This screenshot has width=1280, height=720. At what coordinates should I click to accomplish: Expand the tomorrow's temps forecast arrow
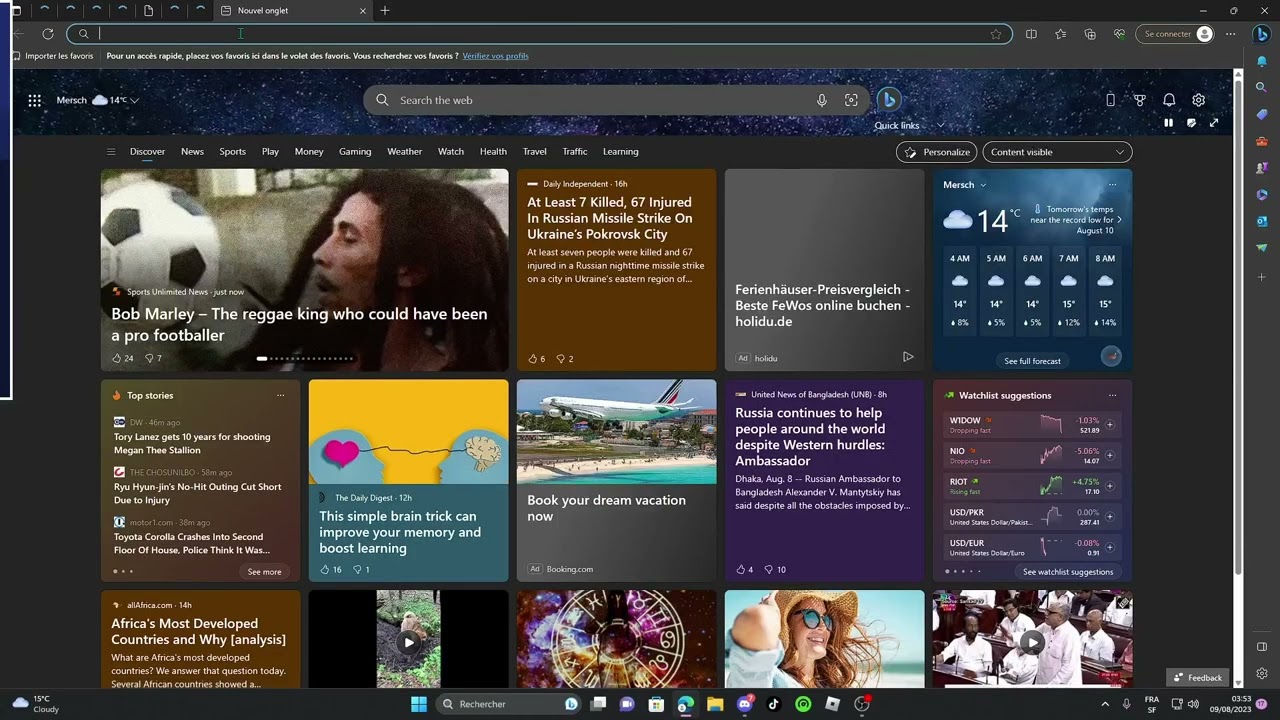pos(1119,220)
